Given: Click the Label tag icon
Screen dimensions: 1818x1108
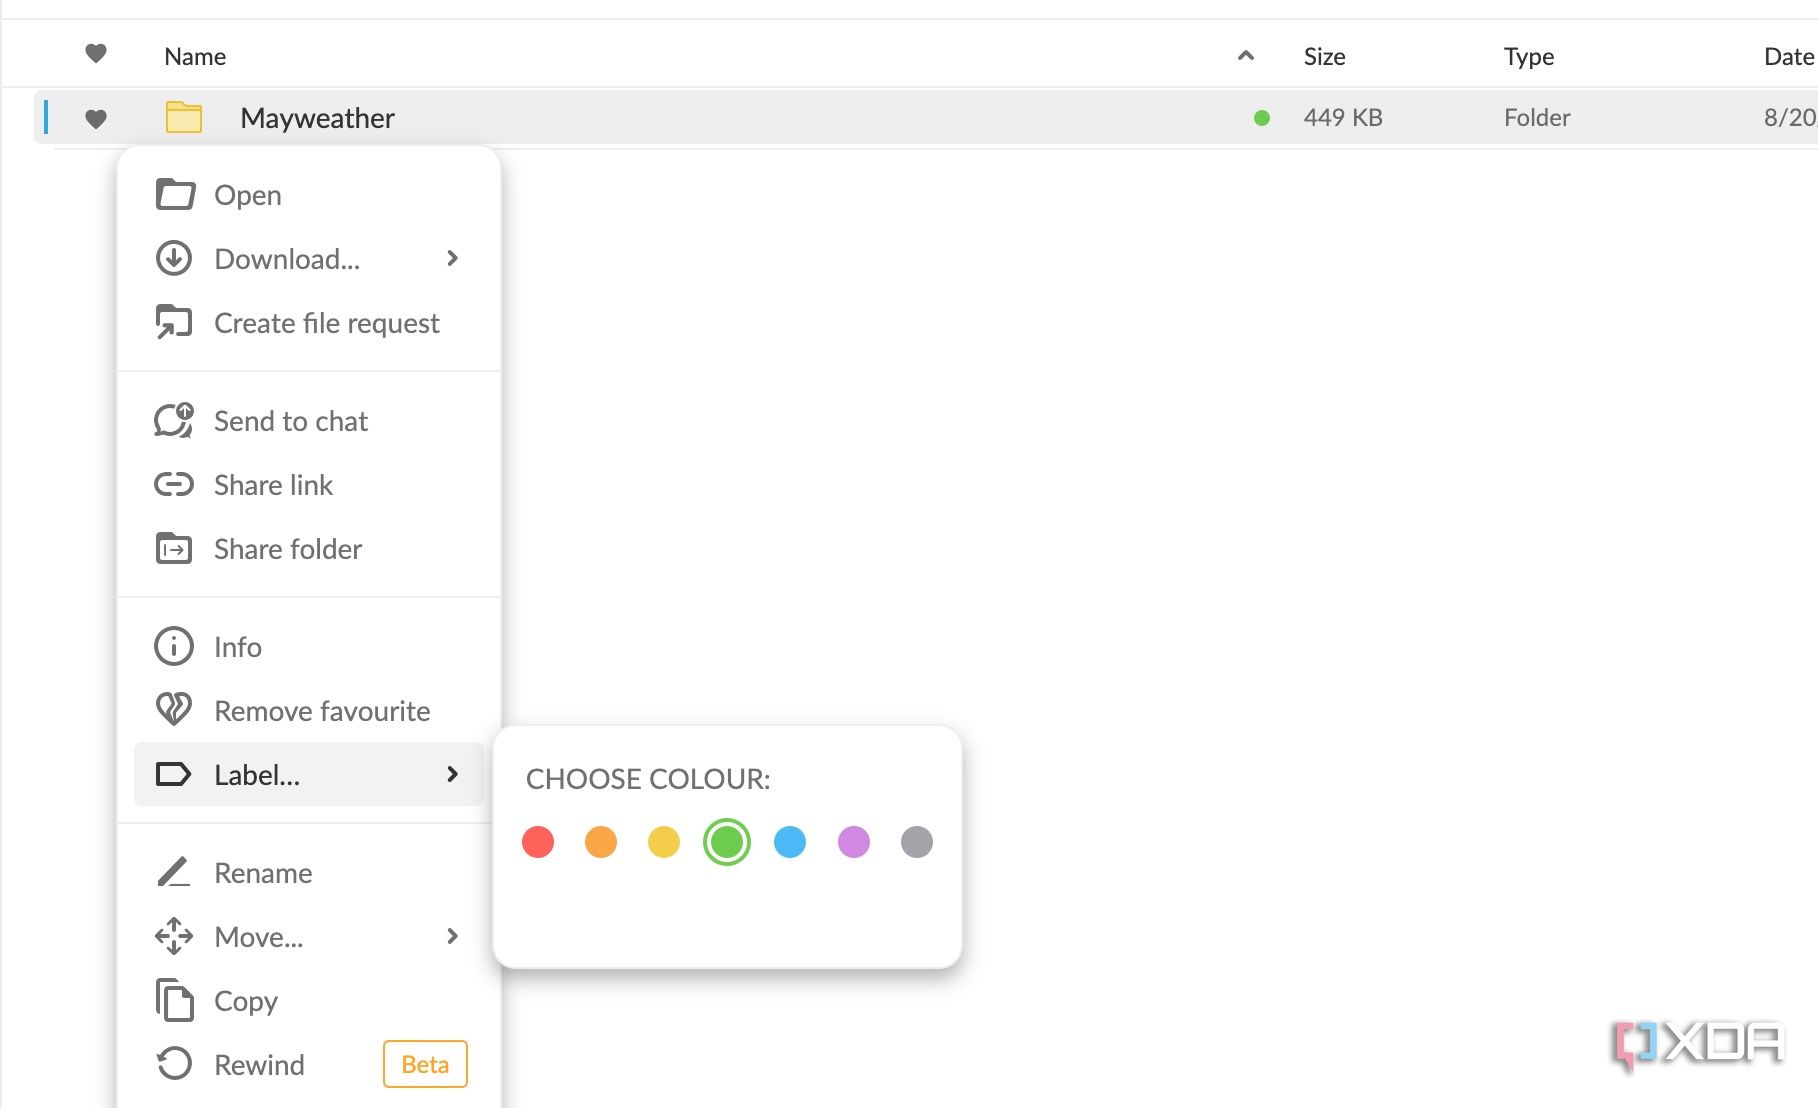Looking at the screenshot, I should coord(173,774).
